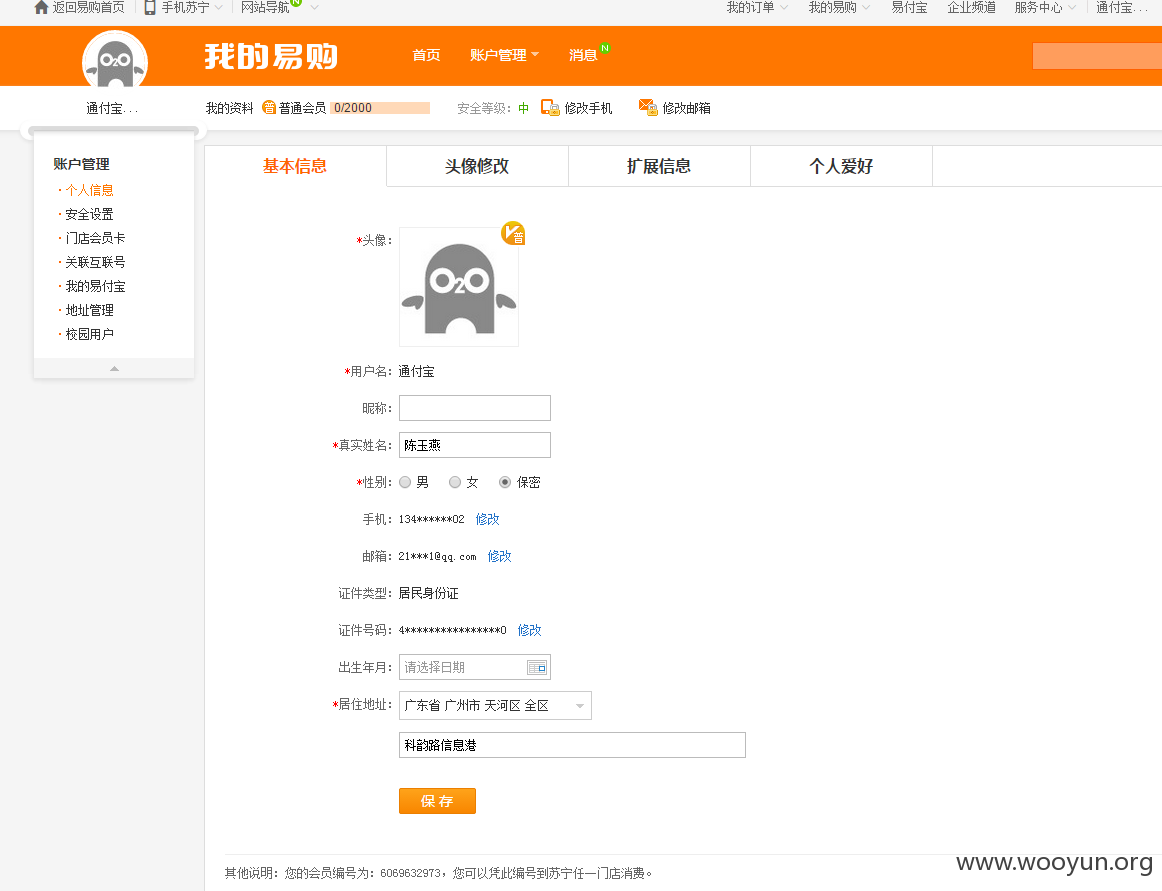
Task: Collapse the sidebar menu using the up arrow
Action: 114,368
